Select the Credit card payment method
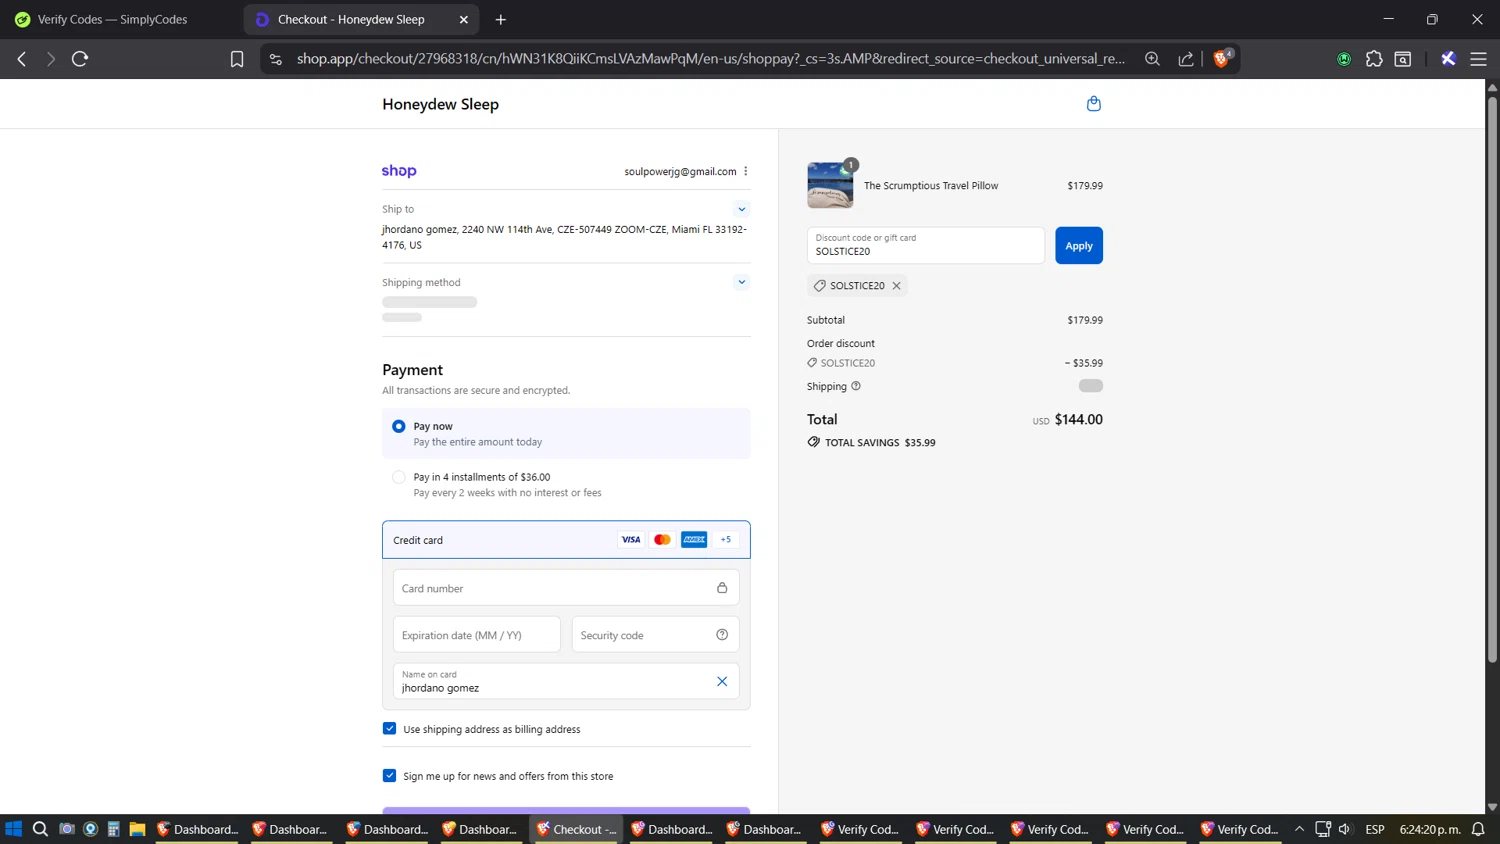The width and height of the screenshot is (1500, 844). (x=566, y=540)
